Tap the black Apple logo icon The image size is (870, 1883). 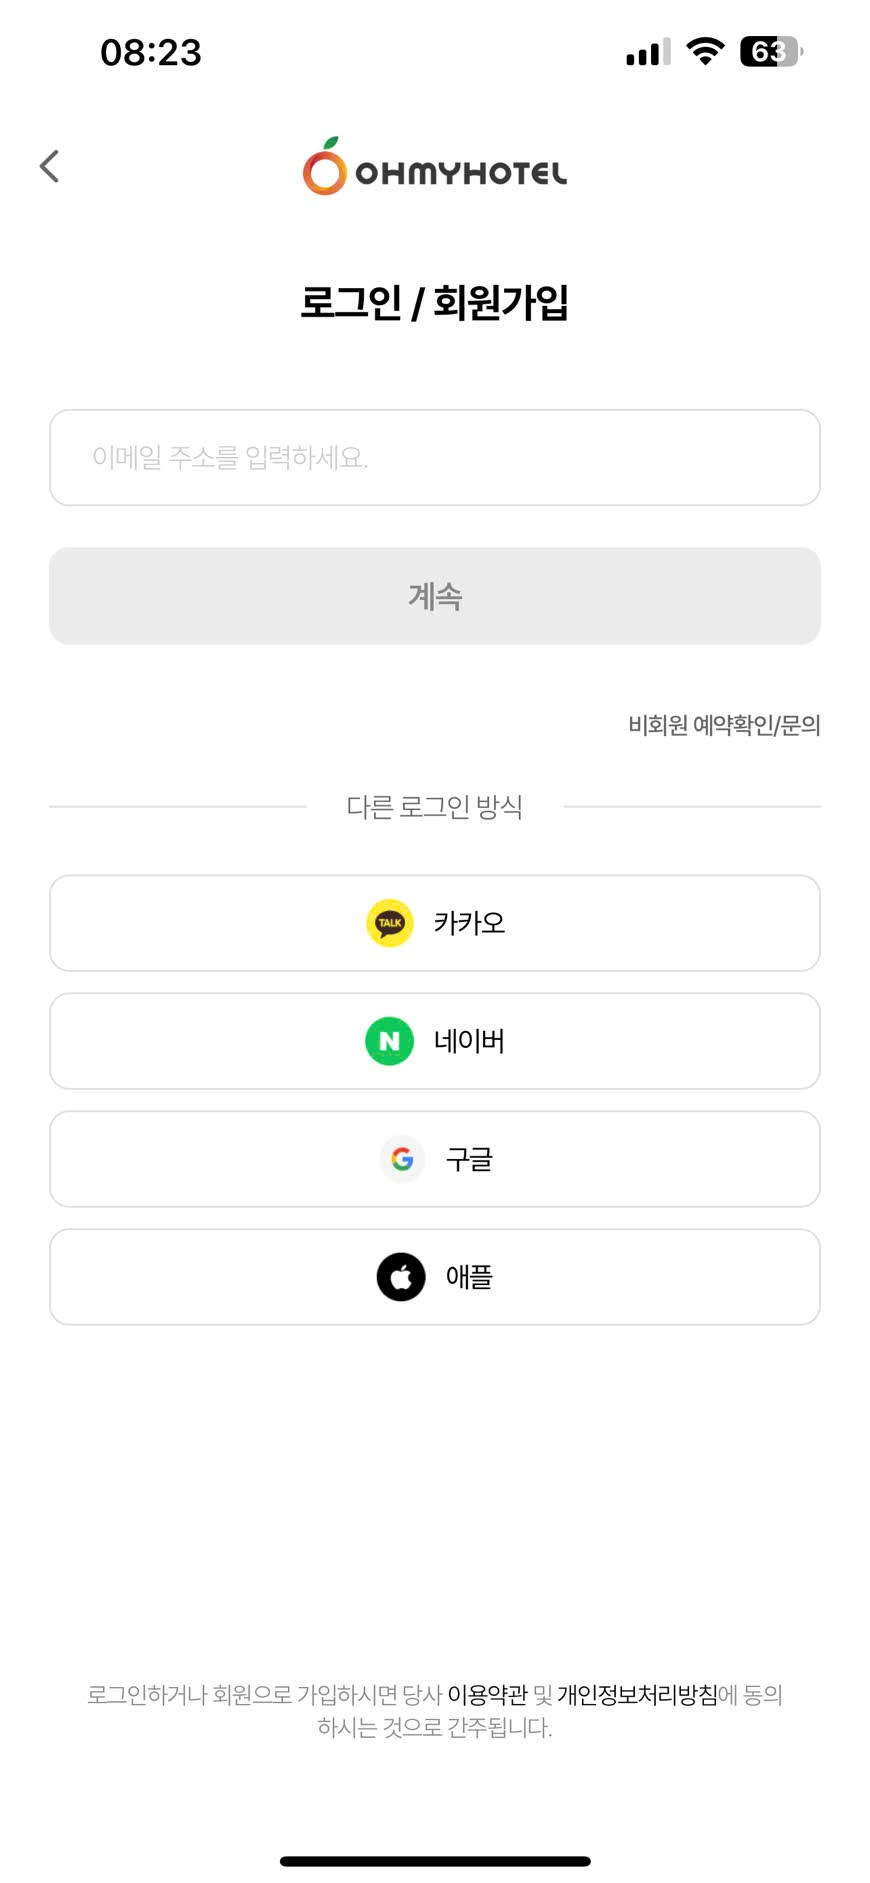coord(401,1277)
